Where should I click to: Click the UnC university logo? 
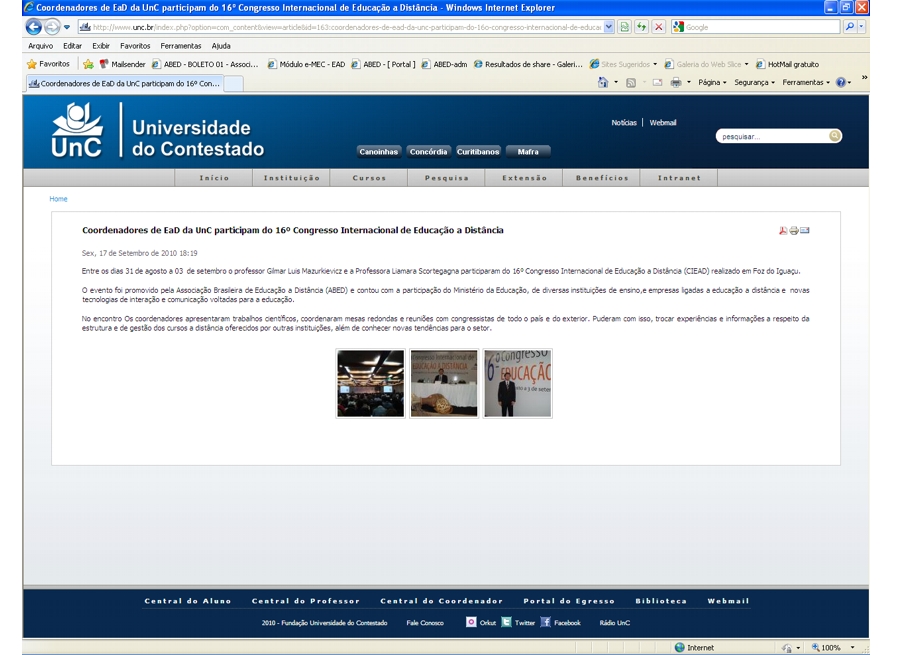coord(77,130)
